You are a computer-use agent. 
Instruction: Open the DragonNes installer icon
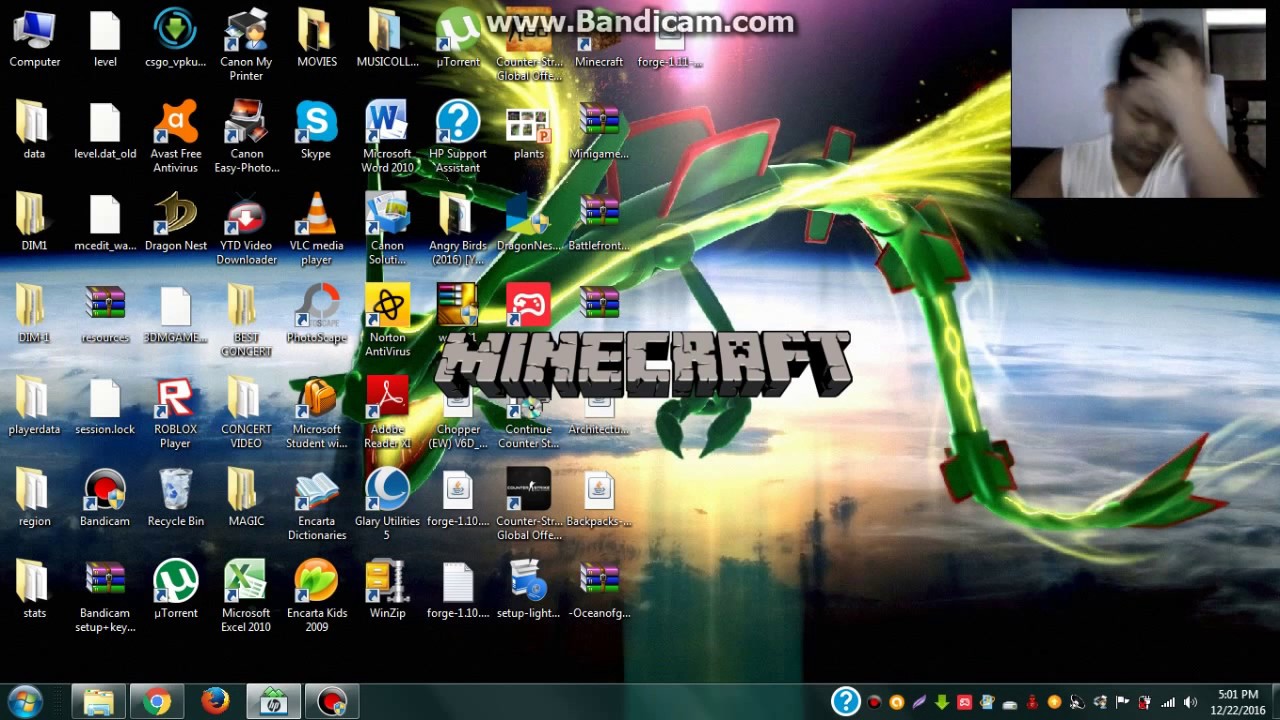tap(528, 222)
